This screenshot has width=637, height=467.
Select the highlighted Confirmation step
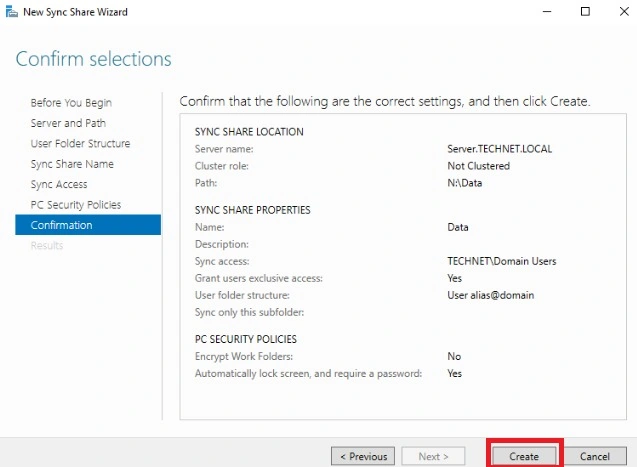coord(88,225)
